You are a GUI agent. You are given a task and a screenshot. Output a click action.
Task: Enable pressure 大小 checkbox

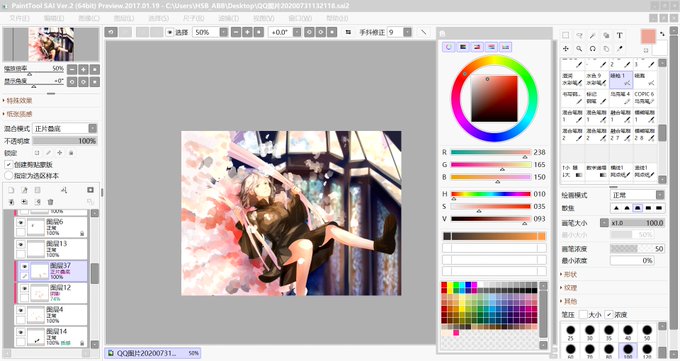[x=583, y=314]
